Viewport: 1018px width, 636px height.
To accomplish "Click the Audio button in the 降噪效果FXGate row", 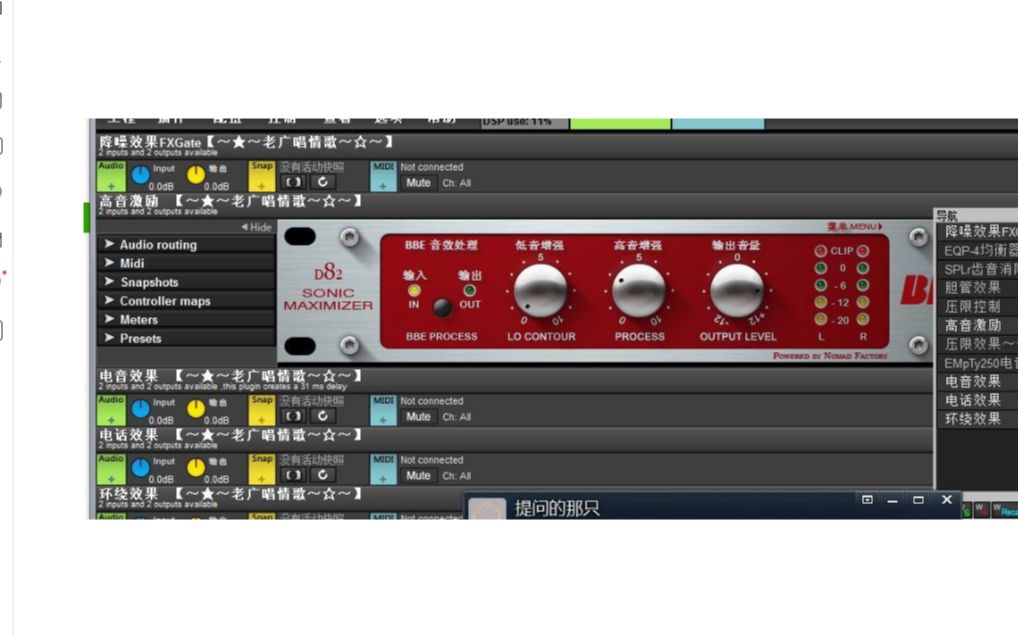I will click(x=111, y=176).
